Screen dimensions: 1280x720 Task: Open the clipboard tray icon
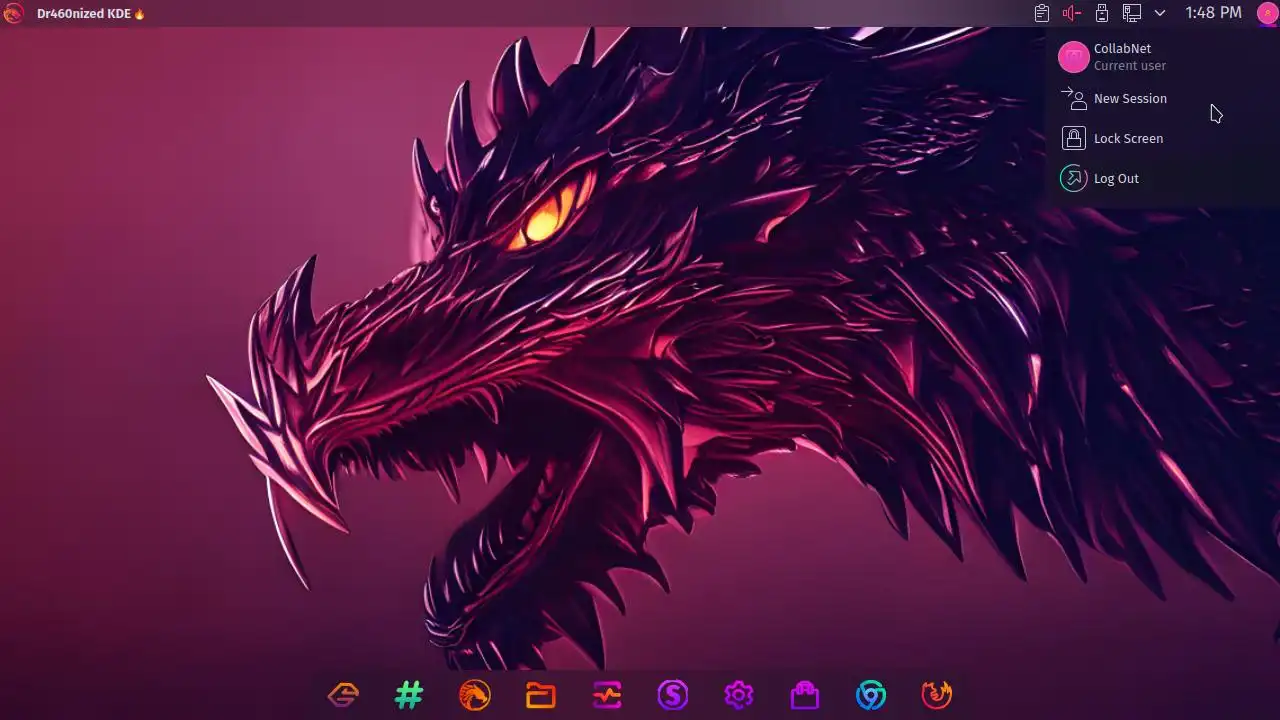point(1042,13)
